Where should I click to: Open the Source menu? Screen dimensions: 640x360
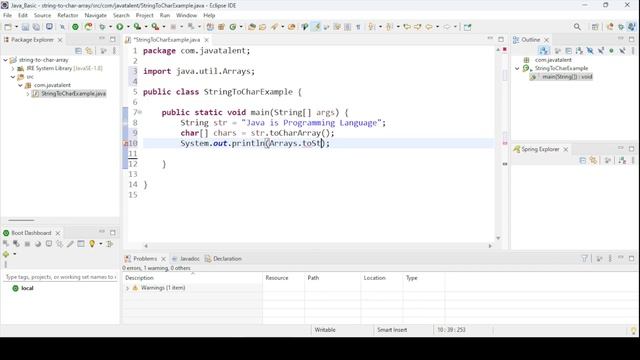[x=42, y=16]
